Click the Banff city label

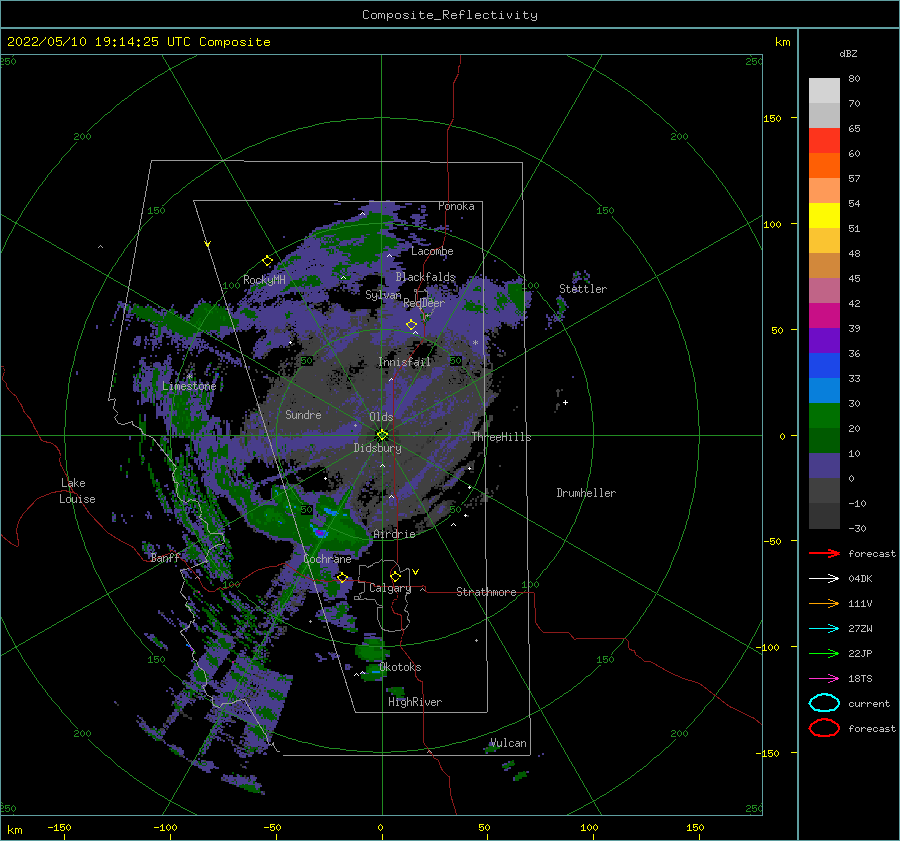pos(165,557)
